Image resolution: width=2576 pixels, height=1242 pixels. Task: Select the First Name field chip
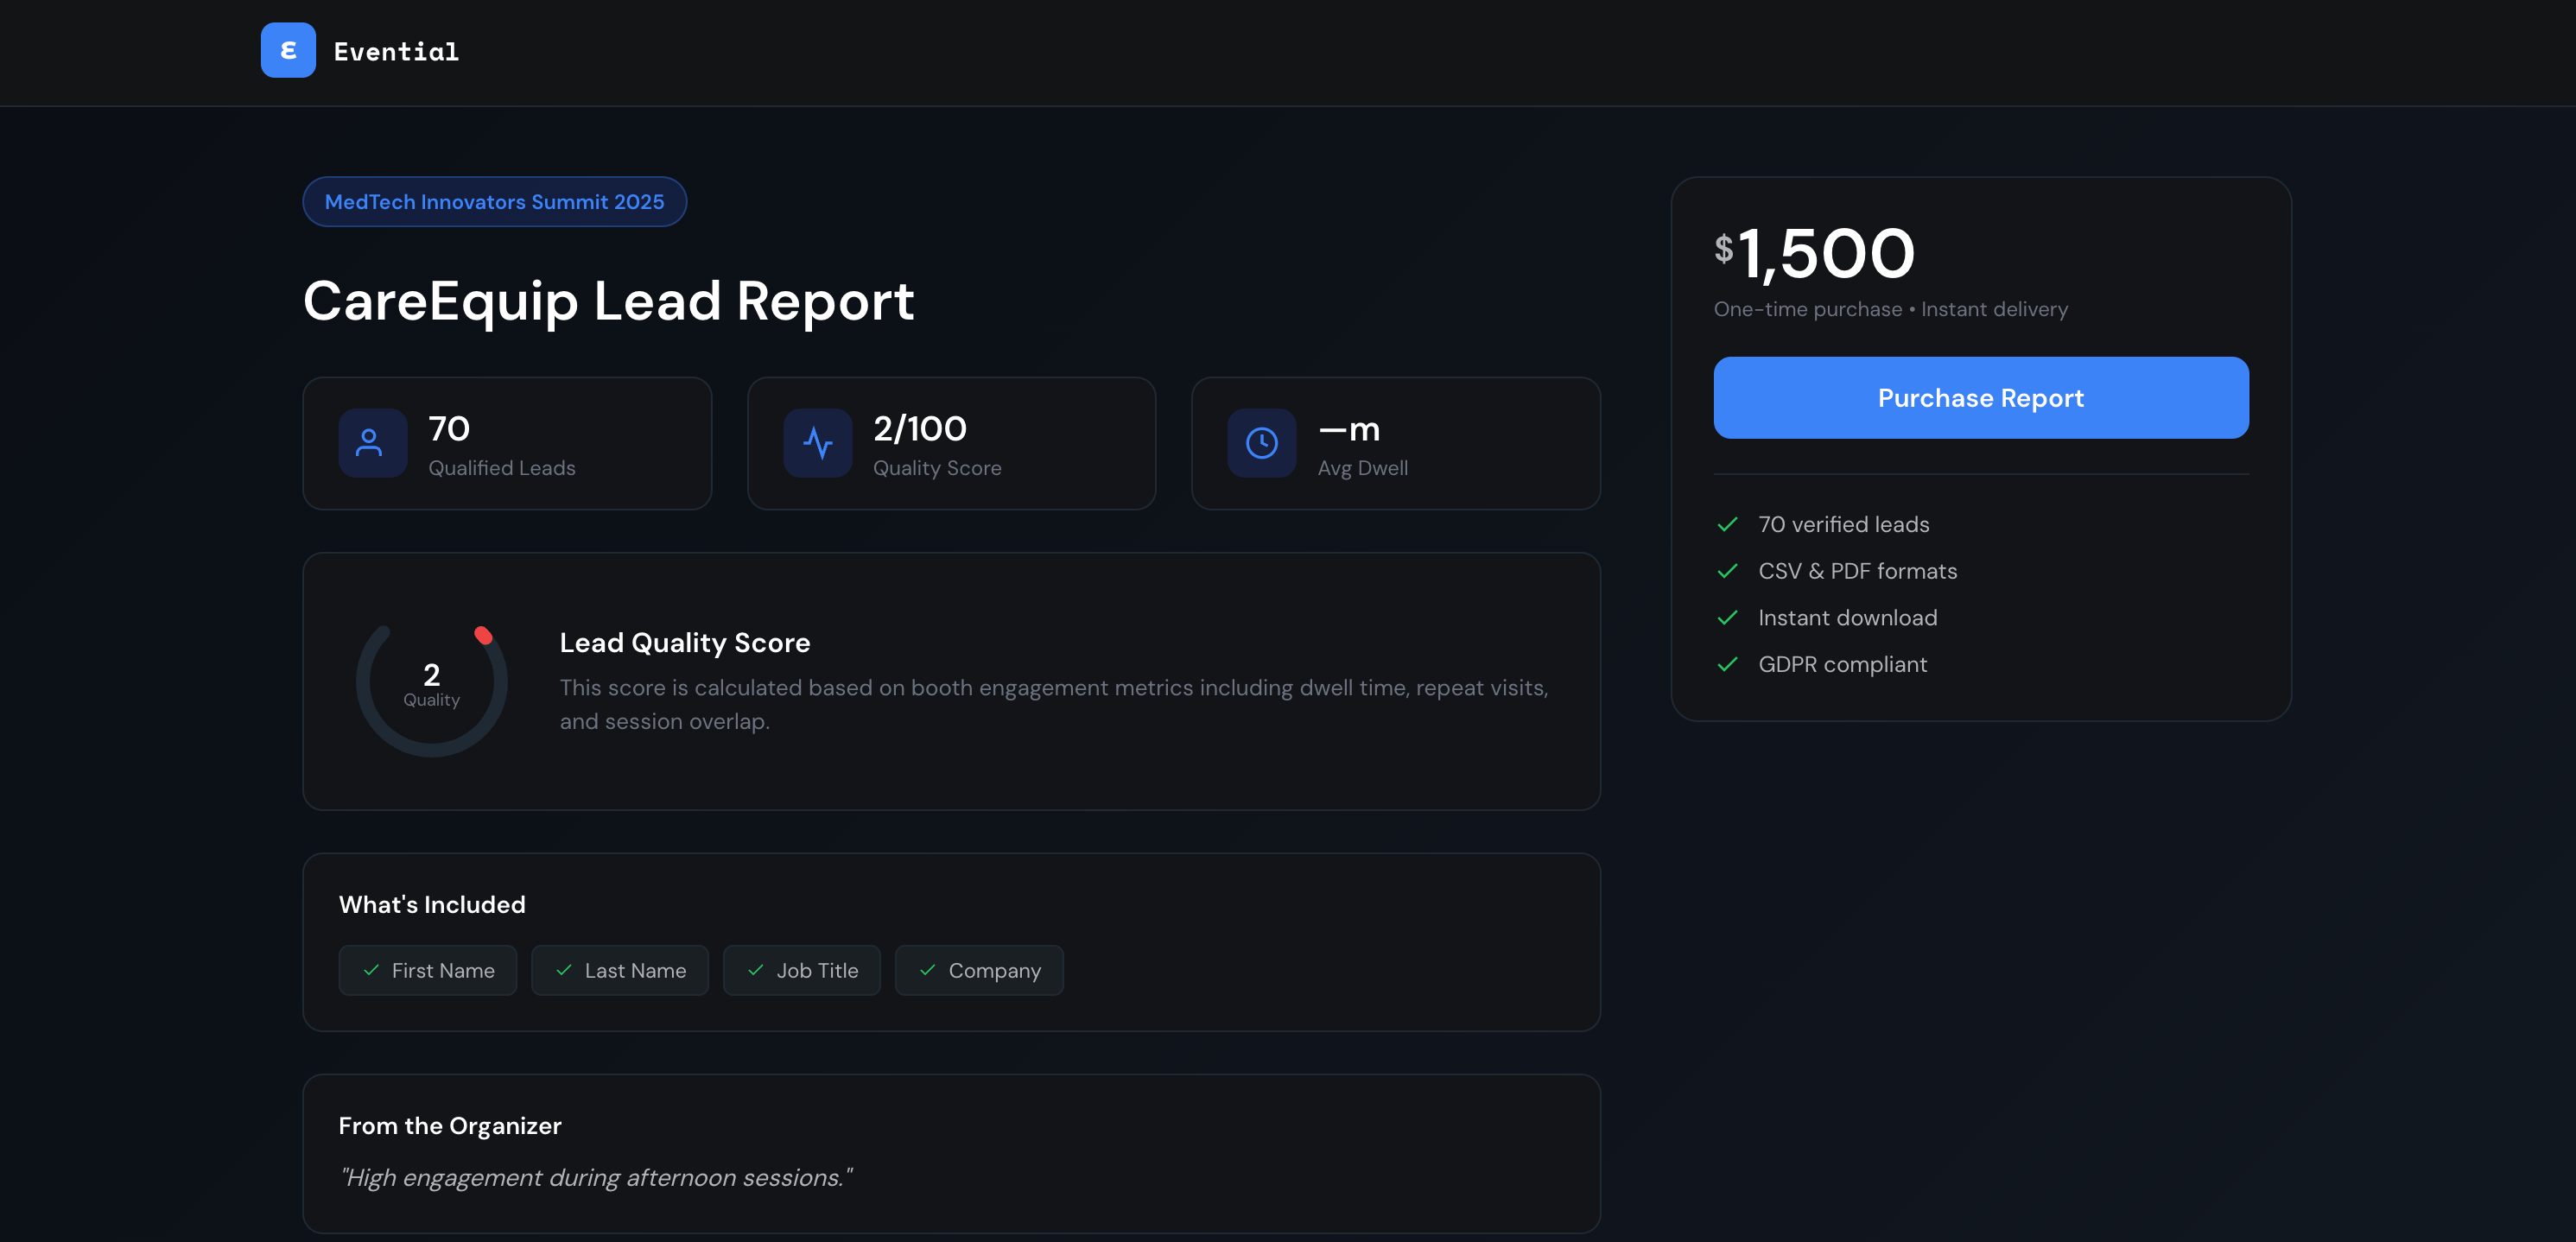[427, 971]
